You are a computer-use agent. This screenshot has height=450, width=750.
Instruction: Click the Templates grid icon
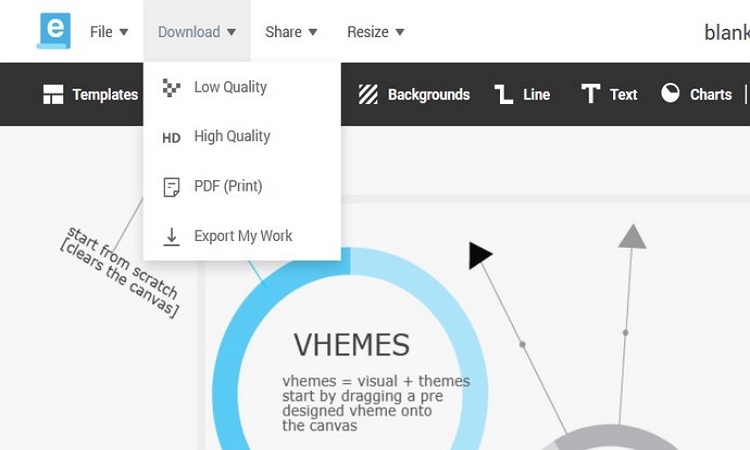point(53,94)
